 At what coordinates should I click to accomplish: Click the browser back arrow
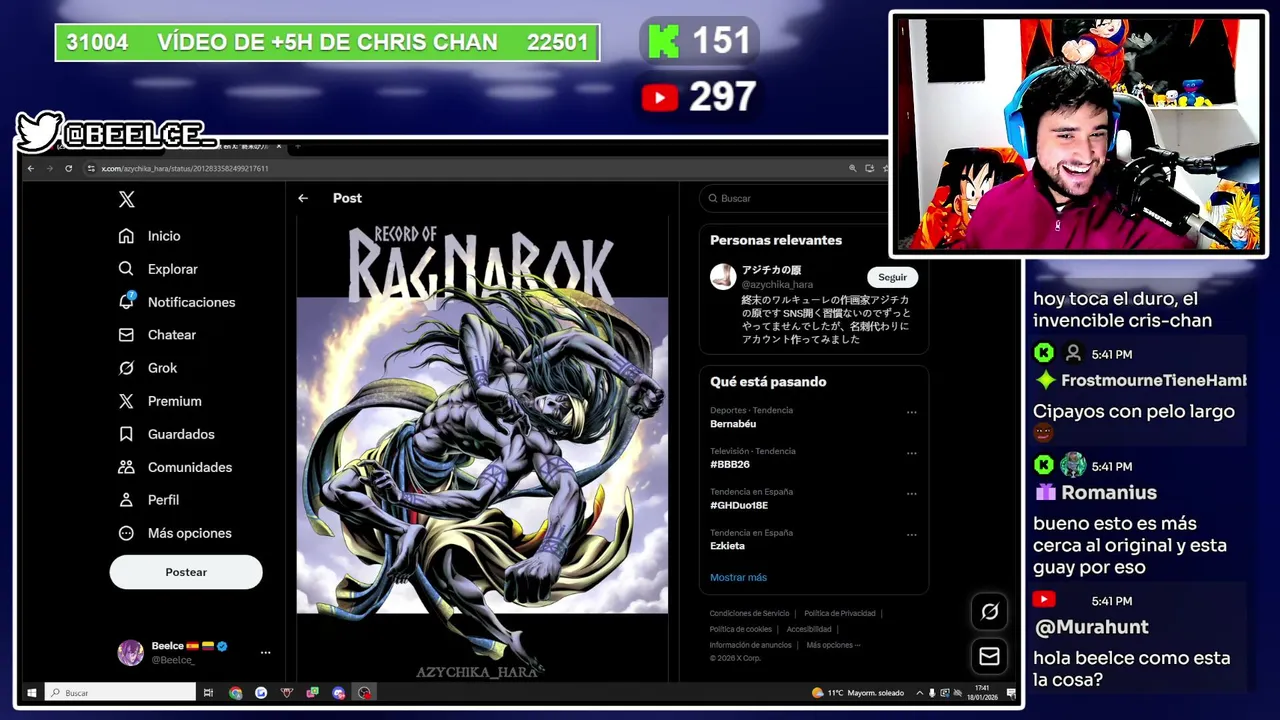pos(31,168)
